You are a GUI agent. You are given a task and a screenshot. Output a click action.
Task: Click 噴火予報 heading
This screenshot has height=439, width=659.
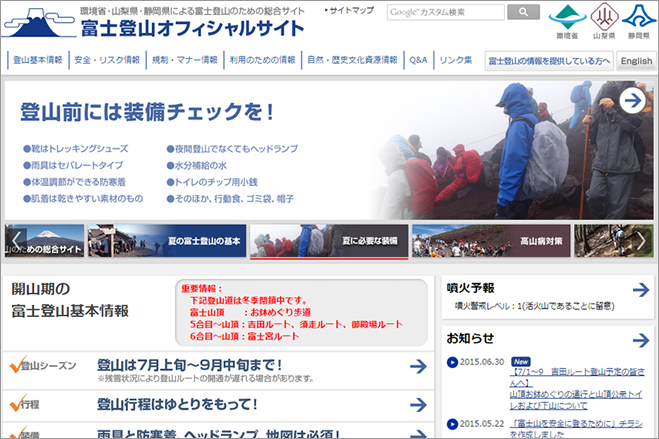click(x=470, y=288)
